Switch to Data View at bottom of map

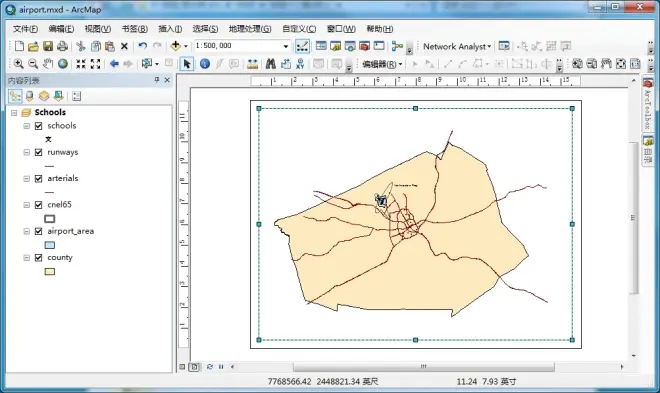point(182,367)
